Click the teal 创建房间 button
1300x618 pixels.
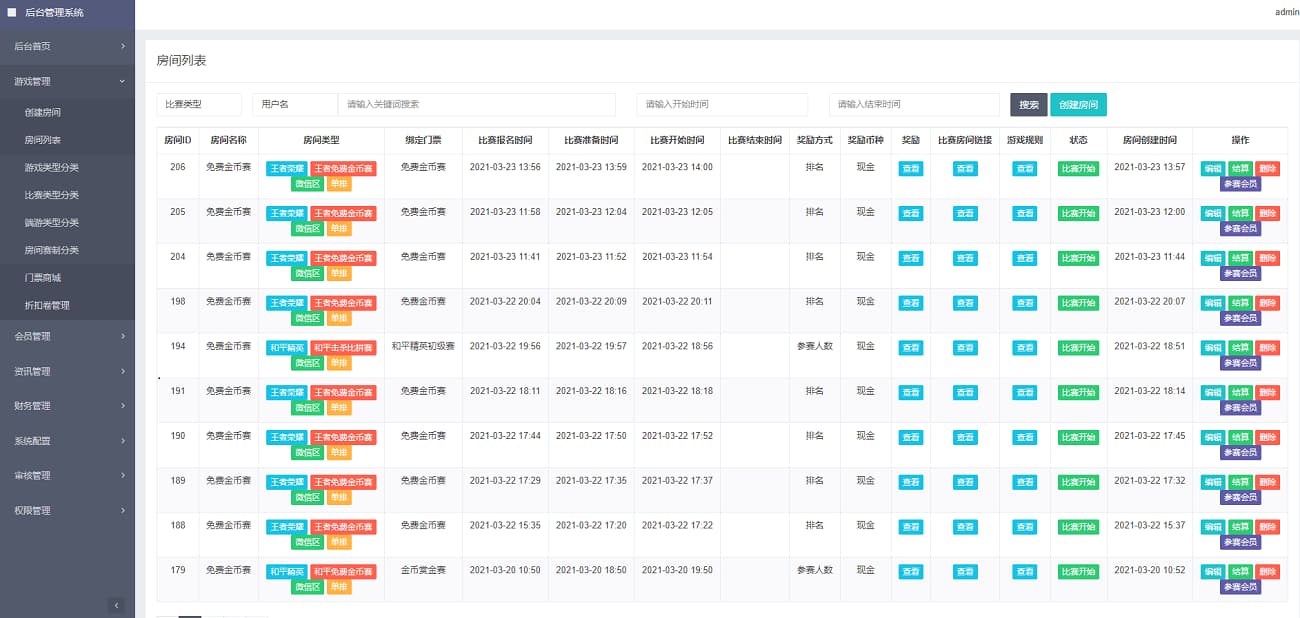[x=1078, y=105]
